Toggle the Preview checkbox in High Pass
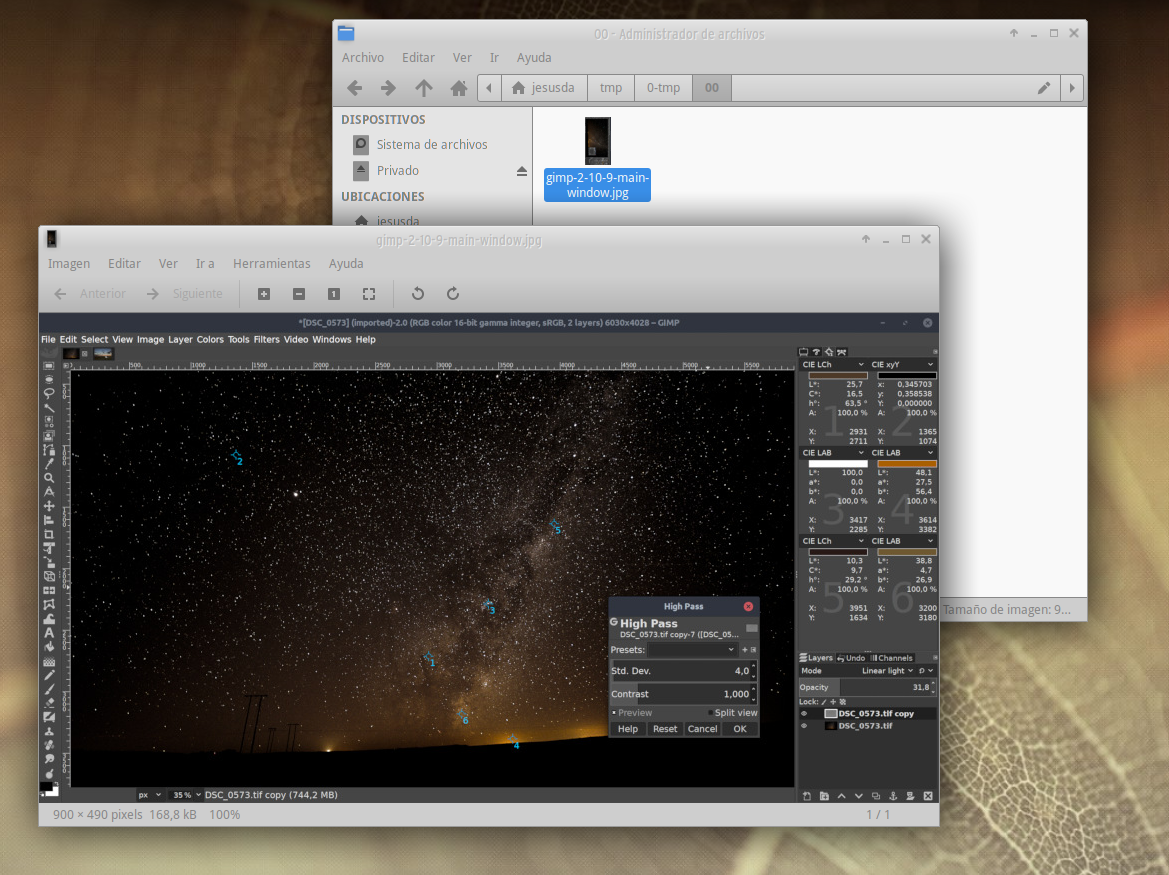 pos(614,713)
